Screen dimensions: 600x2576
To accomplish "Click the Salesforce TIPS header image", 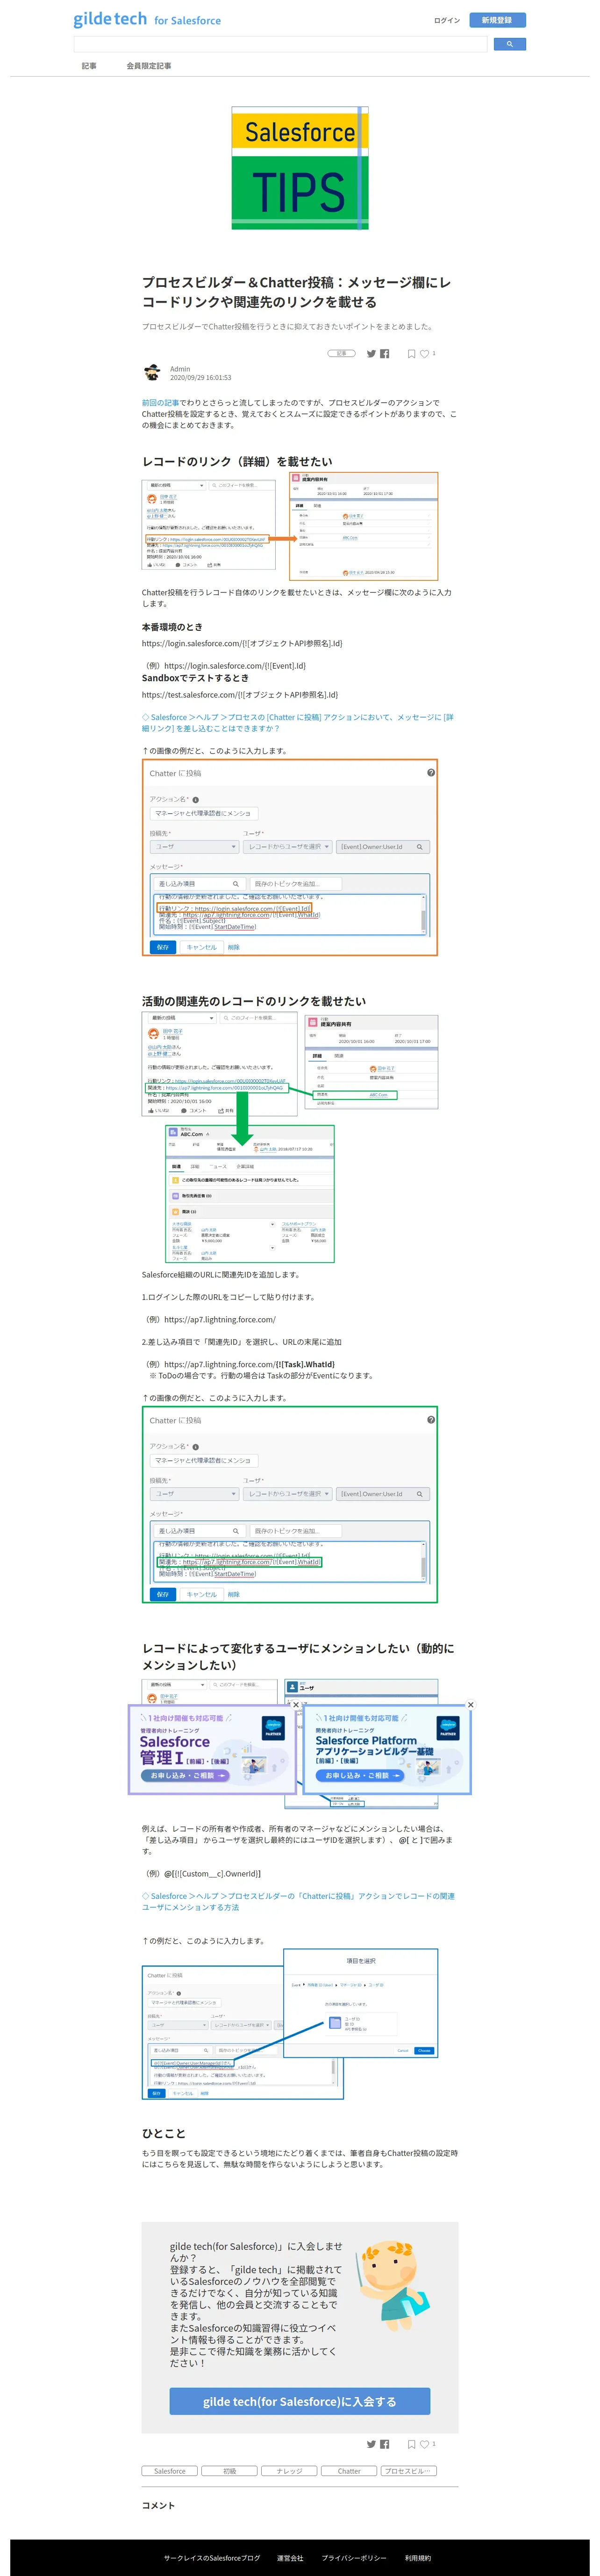I will tap(300, 168).
